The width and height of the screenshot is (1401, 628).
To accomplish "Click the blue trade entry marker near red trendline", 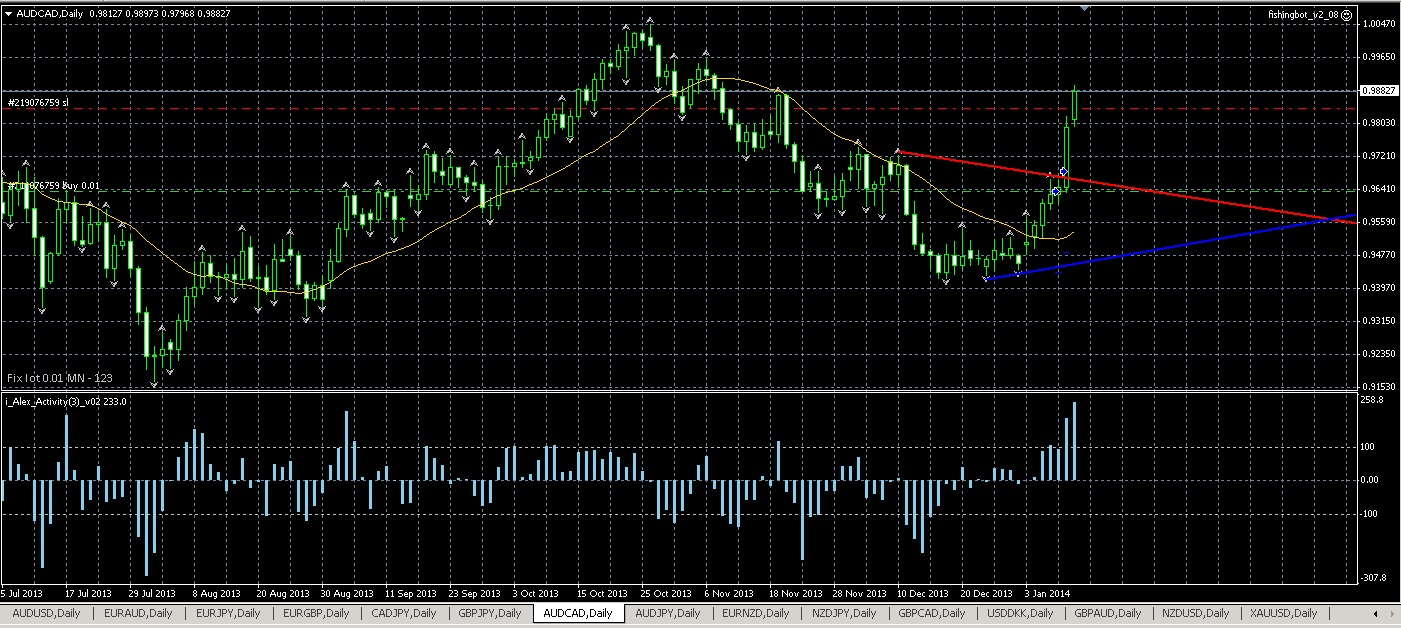I will 1062,172.
